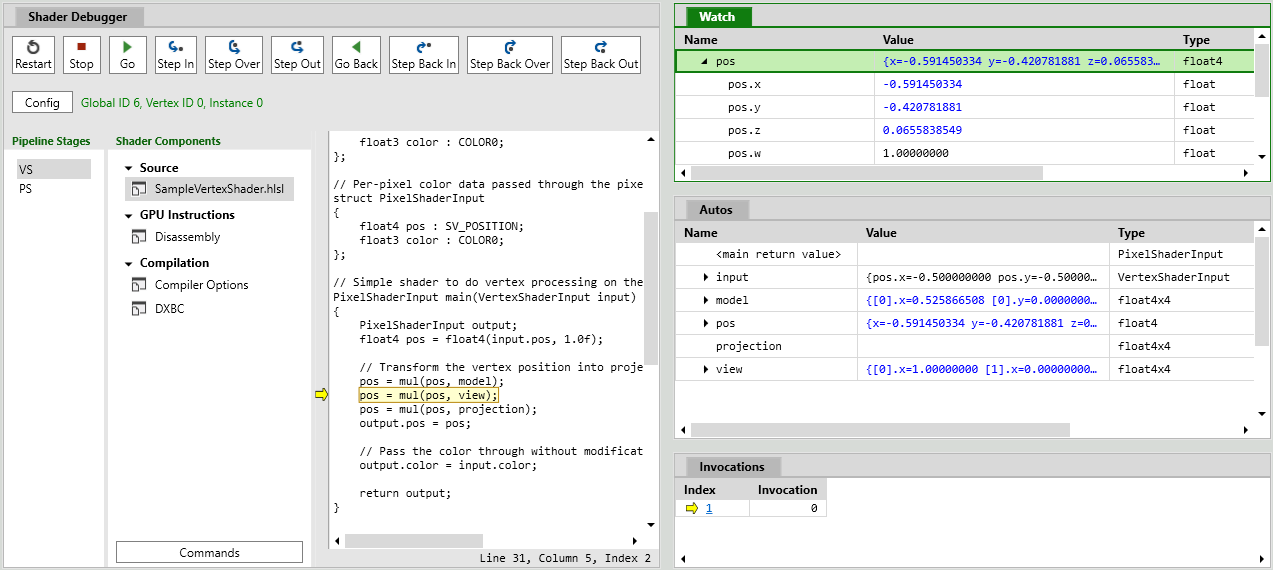Open the Disassembly view
The image size is (1273, 570).
187,237
